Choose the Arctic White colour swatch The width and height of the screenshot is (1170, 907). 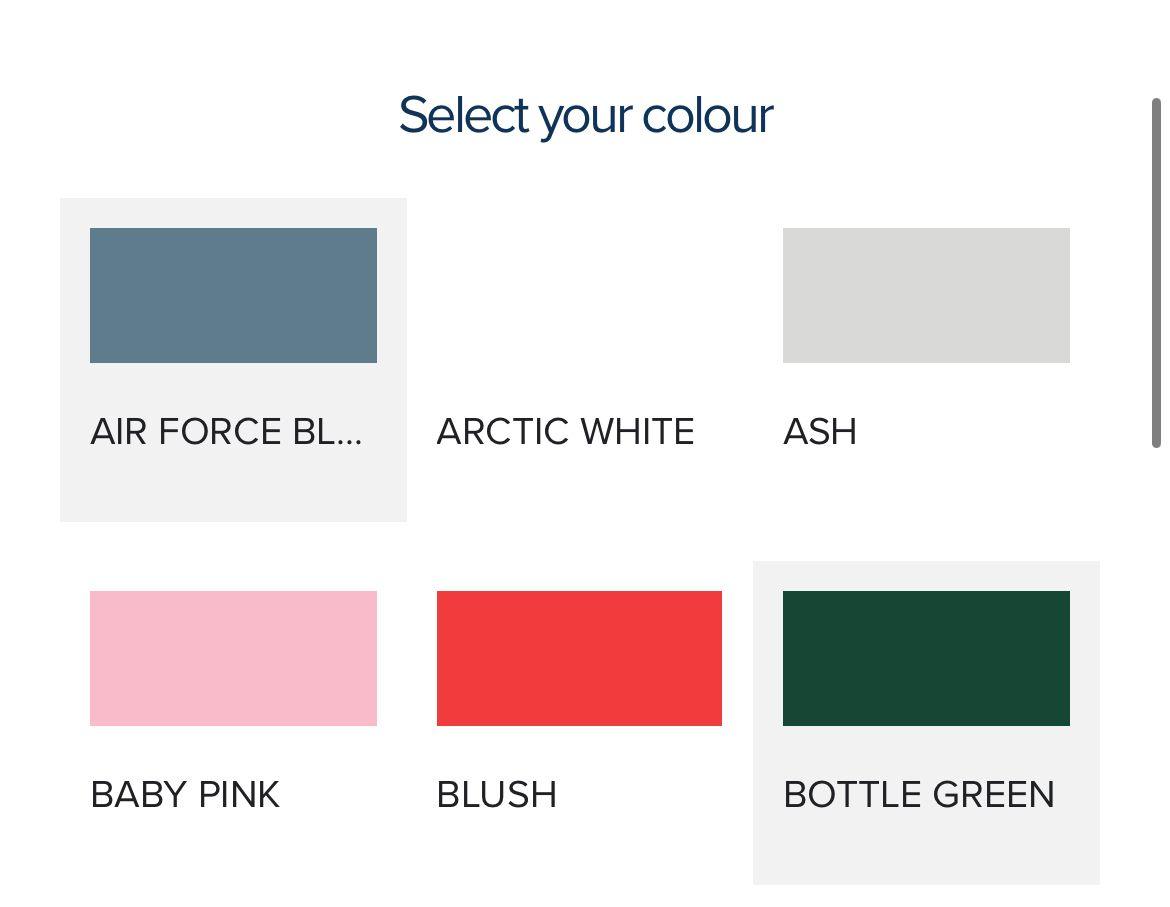[x=579, y=295]
